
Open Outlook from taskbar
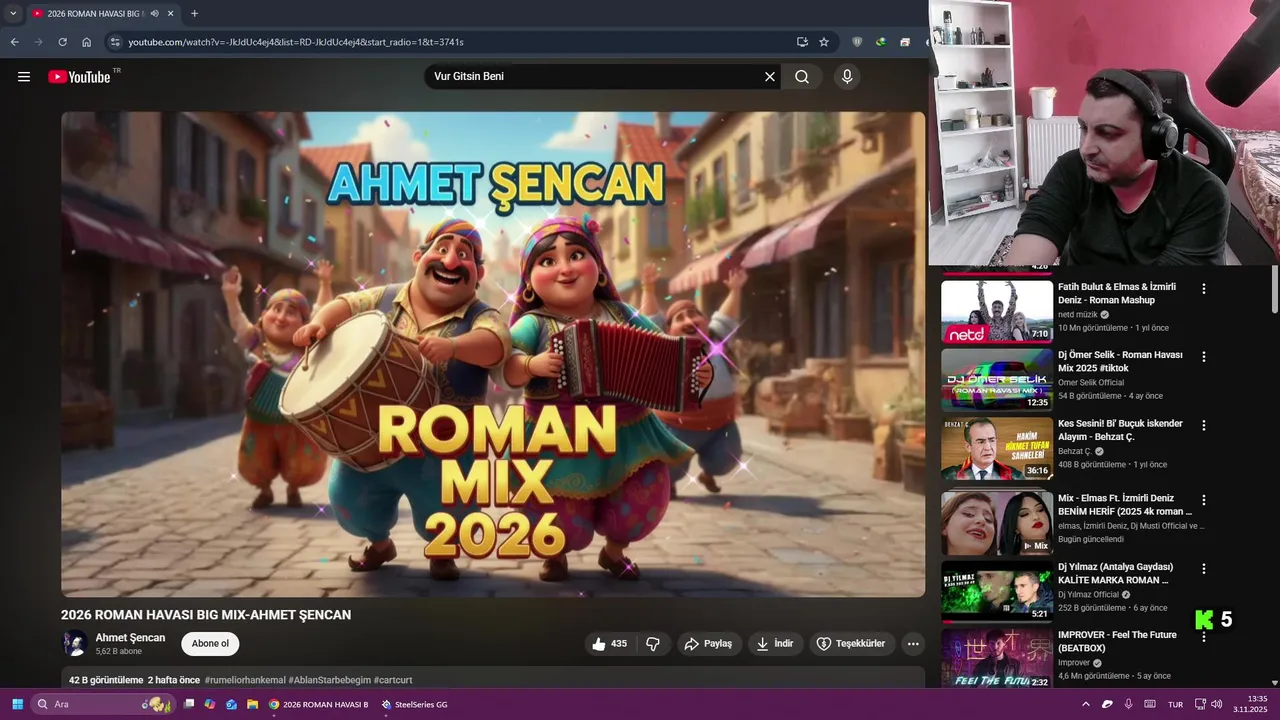231,704
